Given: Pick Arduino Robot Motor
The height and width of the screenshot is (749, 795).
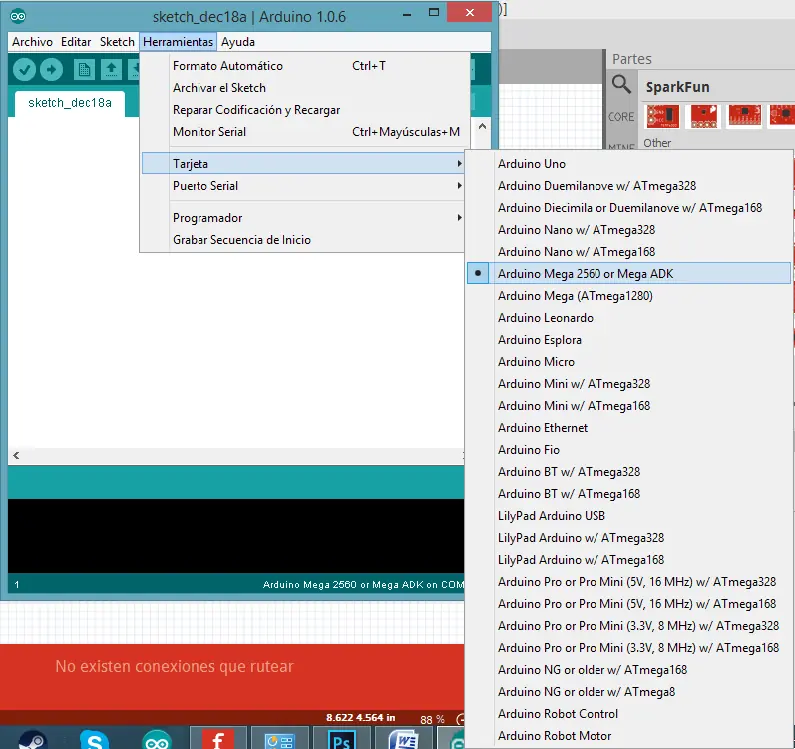Looking at the screenshot, I should point(629,736).
